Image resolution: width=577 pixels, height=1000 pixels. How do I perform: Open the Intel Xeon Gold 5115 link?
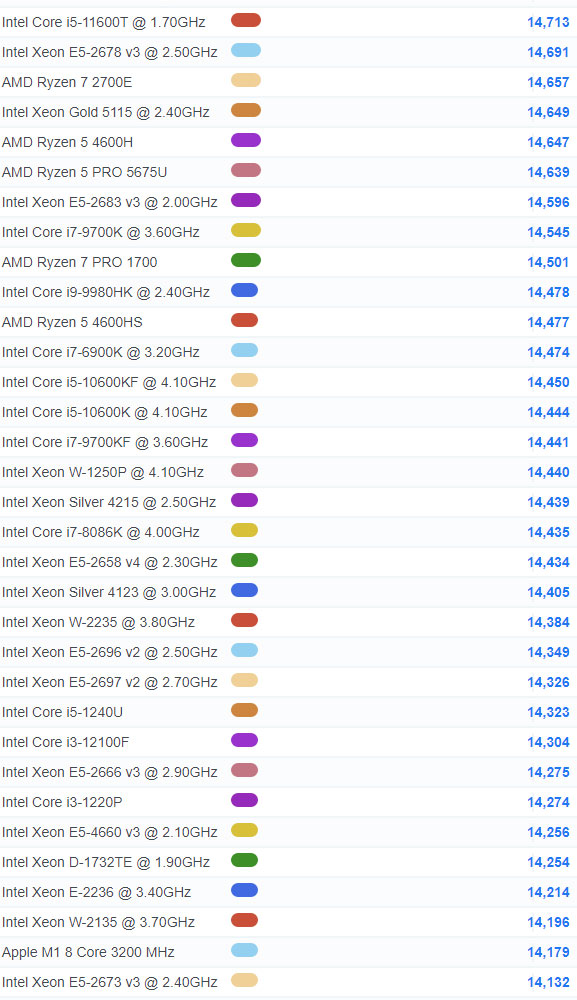(x=106, y=112)
